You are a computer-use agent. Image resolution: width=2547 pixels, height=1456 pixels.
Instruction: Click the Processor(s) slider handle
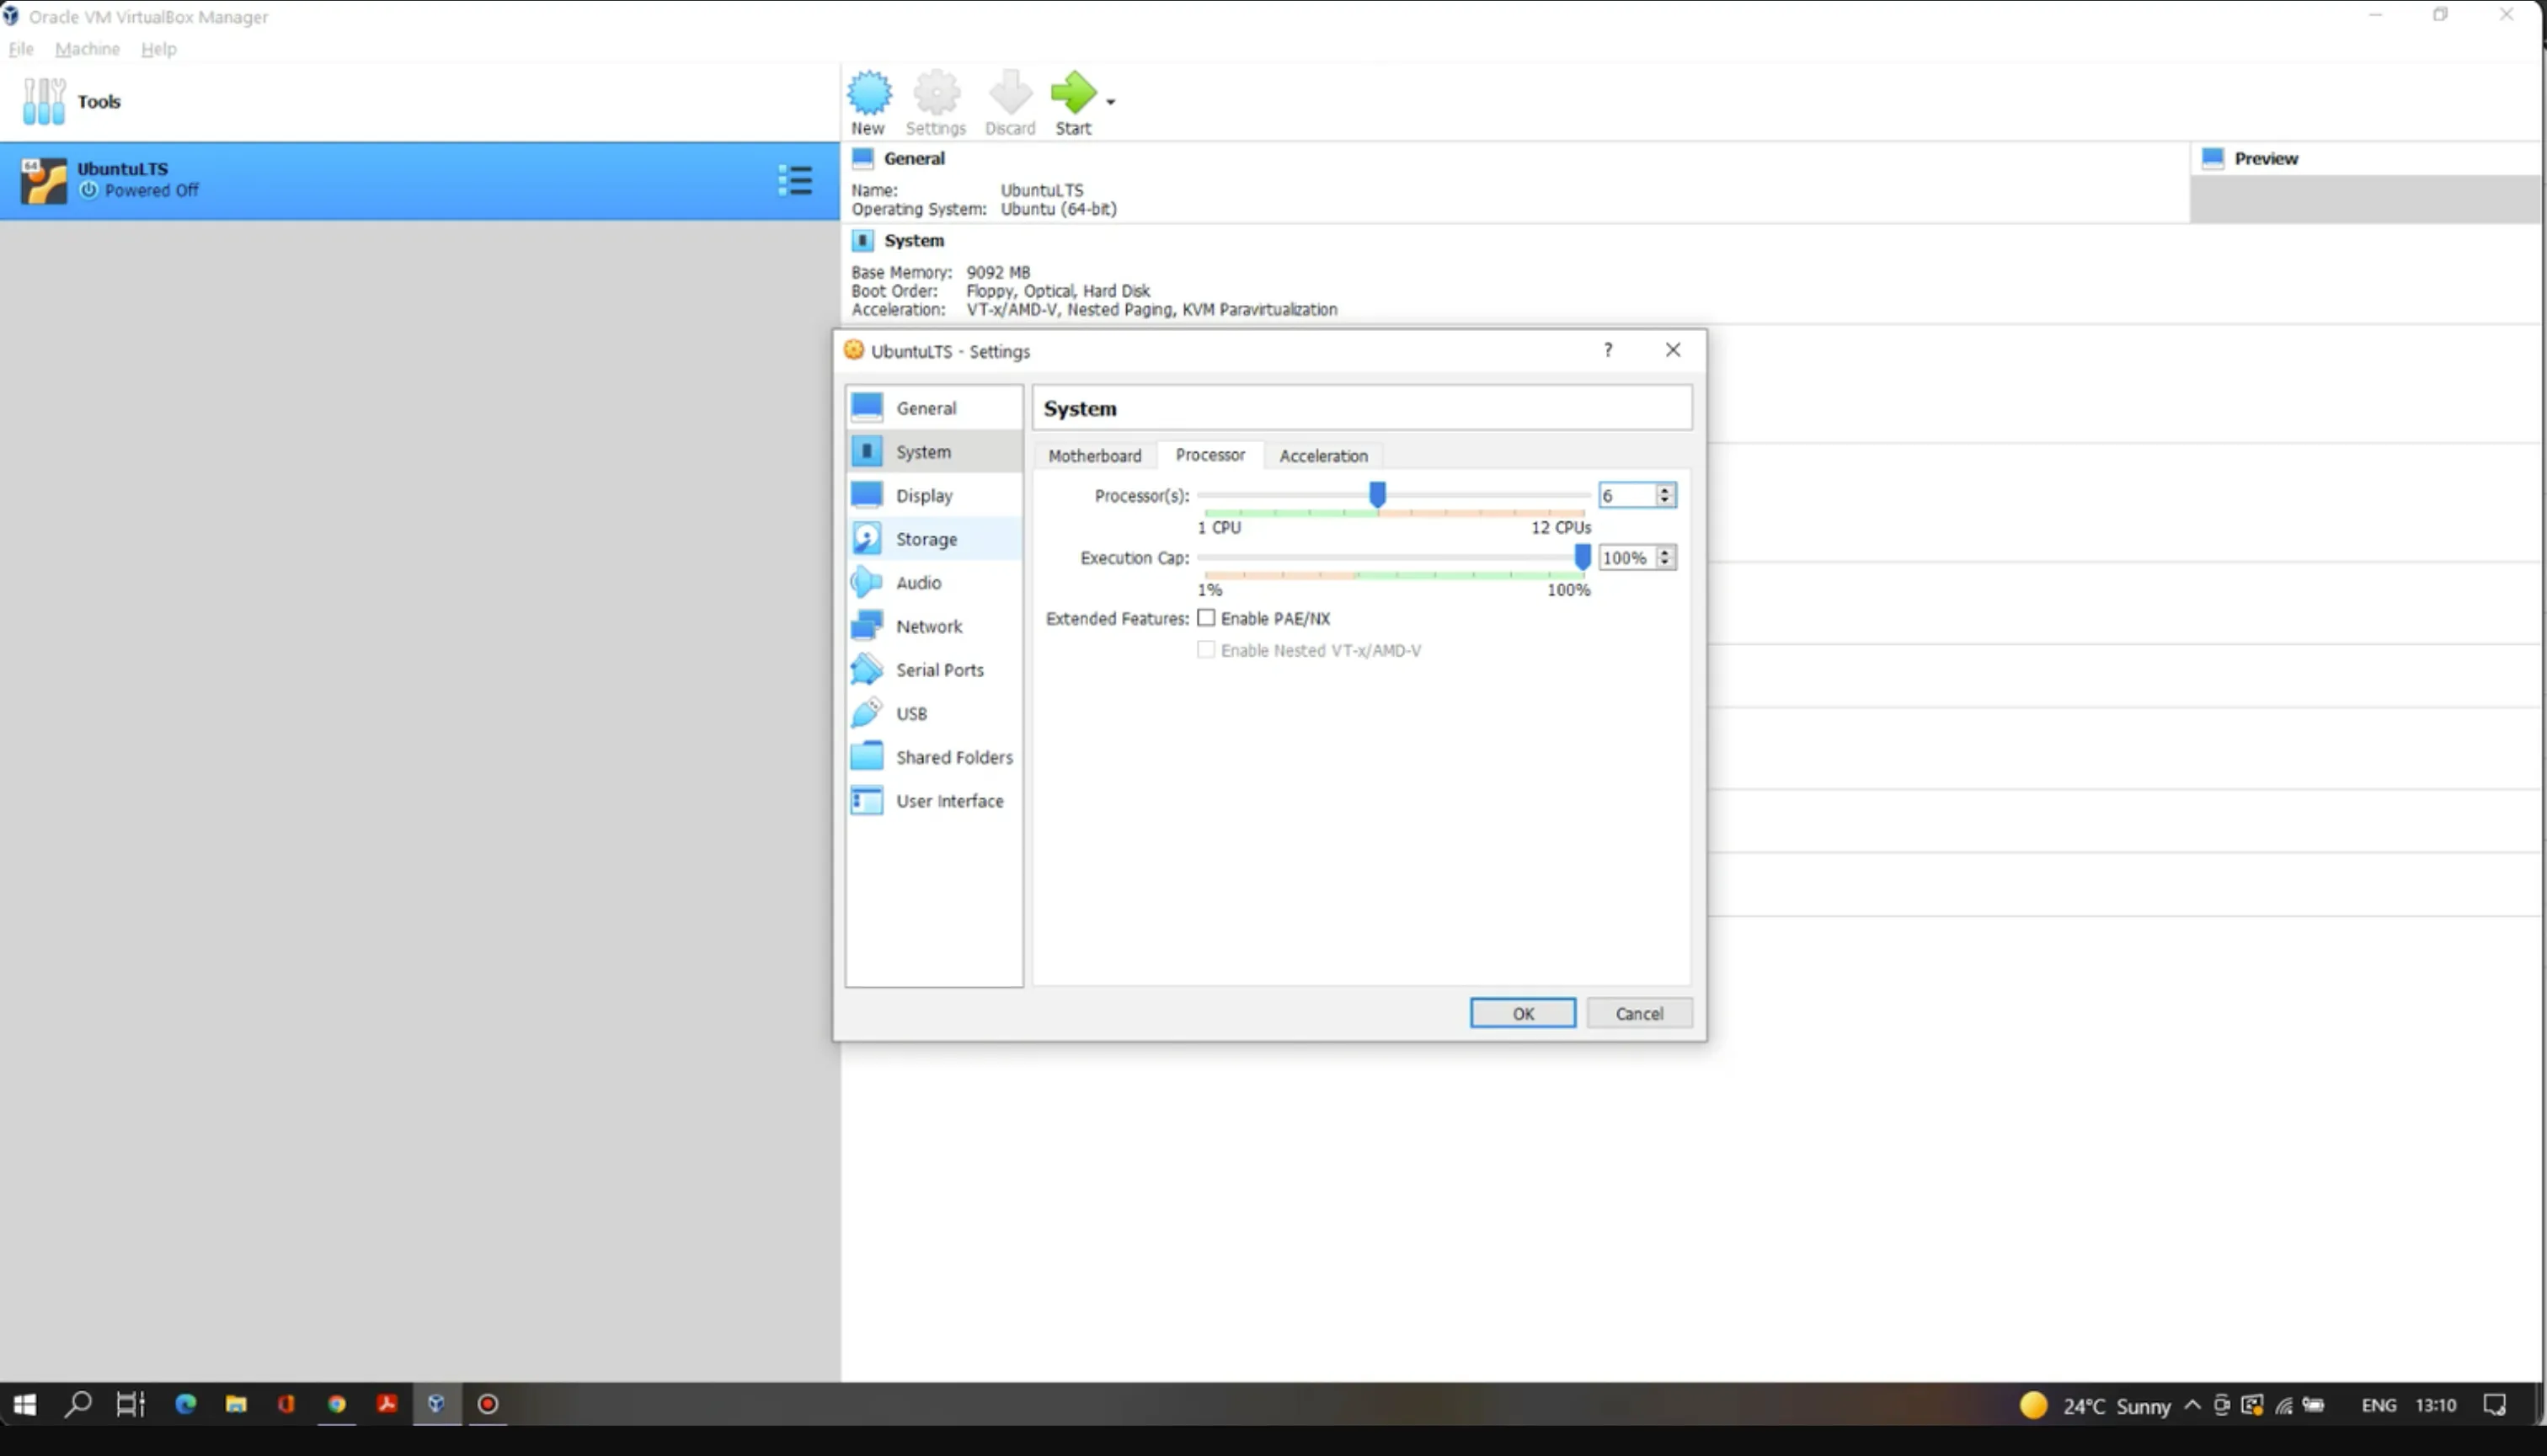click(1377, 494)
